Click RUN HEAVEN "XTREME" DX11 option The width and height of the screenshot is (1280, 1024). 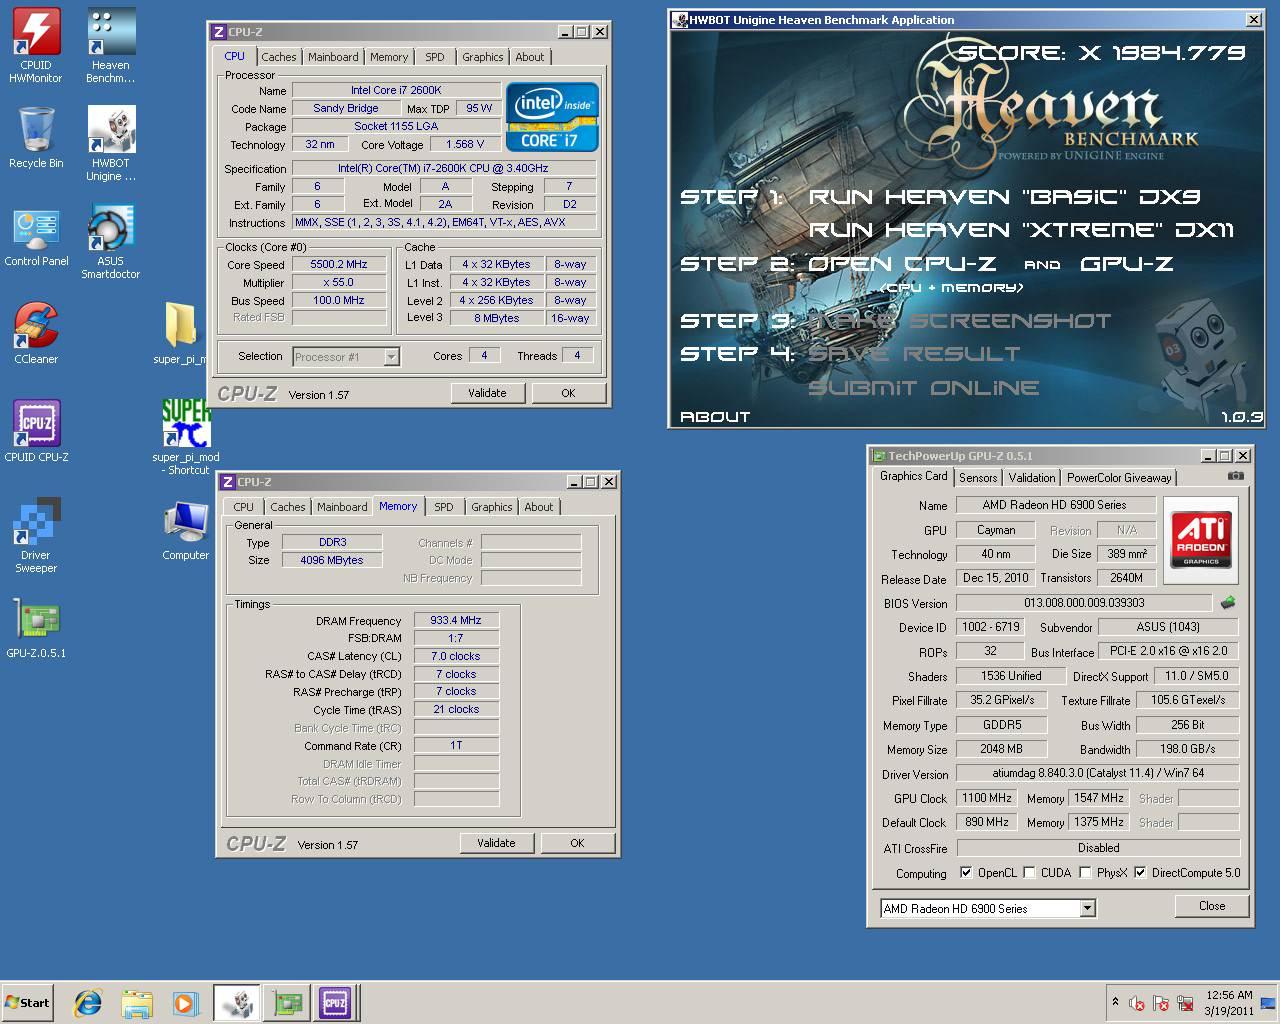[1021, 230]
